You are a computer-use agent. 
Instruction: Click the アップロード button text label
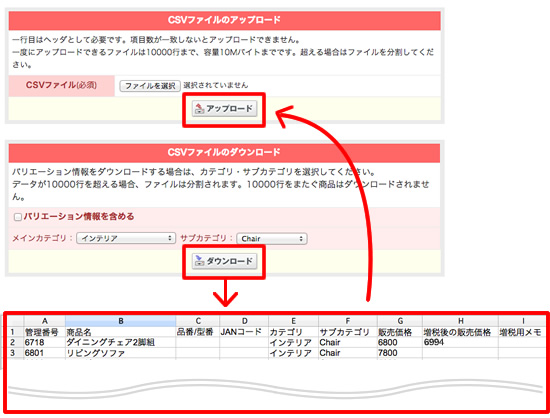click(229, 108)
